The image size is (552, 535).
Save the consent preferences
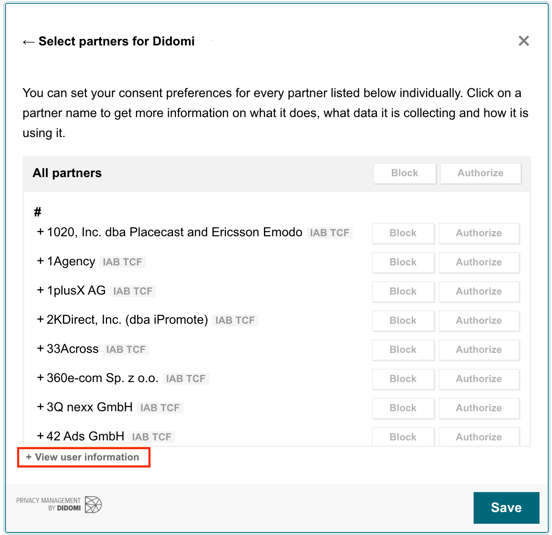(x=506, y=508)
